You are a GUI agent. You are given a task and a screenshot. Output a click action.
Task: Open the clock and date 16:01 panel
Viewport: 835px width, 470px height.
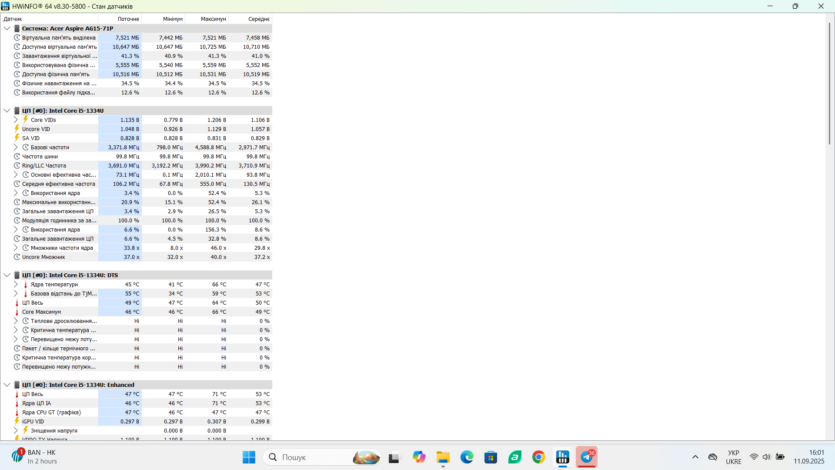(x=809, y=457)
